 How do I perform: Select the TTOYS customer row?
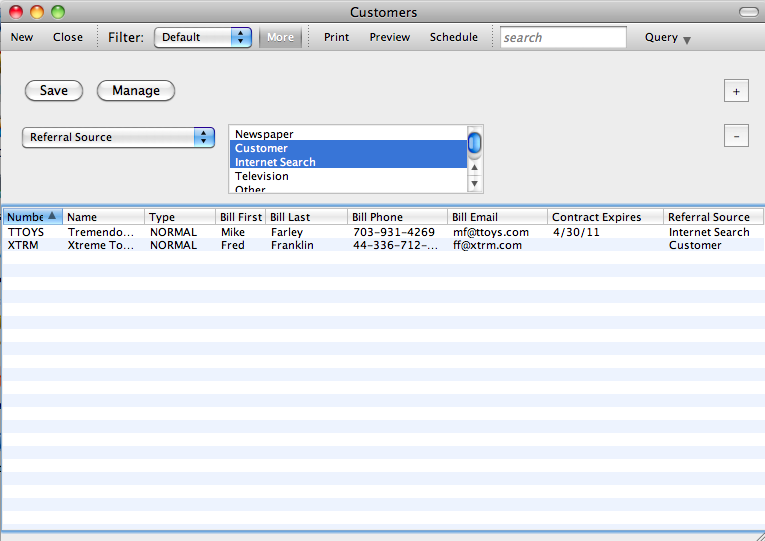[300, 232]
